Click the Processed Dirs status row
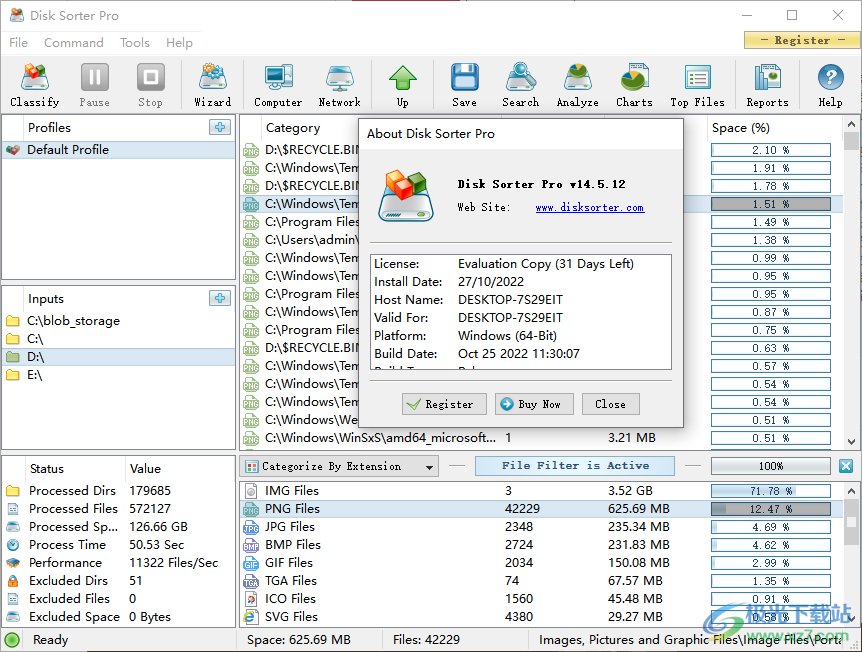The width and height of the screenshot is (862, 652). [119, 490]
